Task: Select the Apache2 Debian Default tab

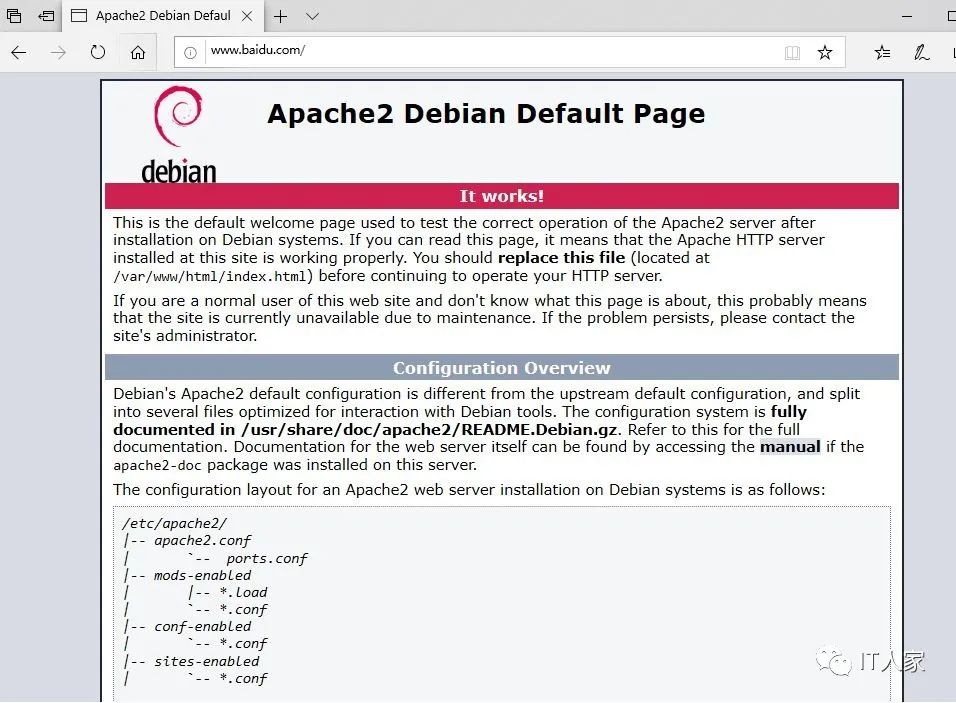Action: 163,16
